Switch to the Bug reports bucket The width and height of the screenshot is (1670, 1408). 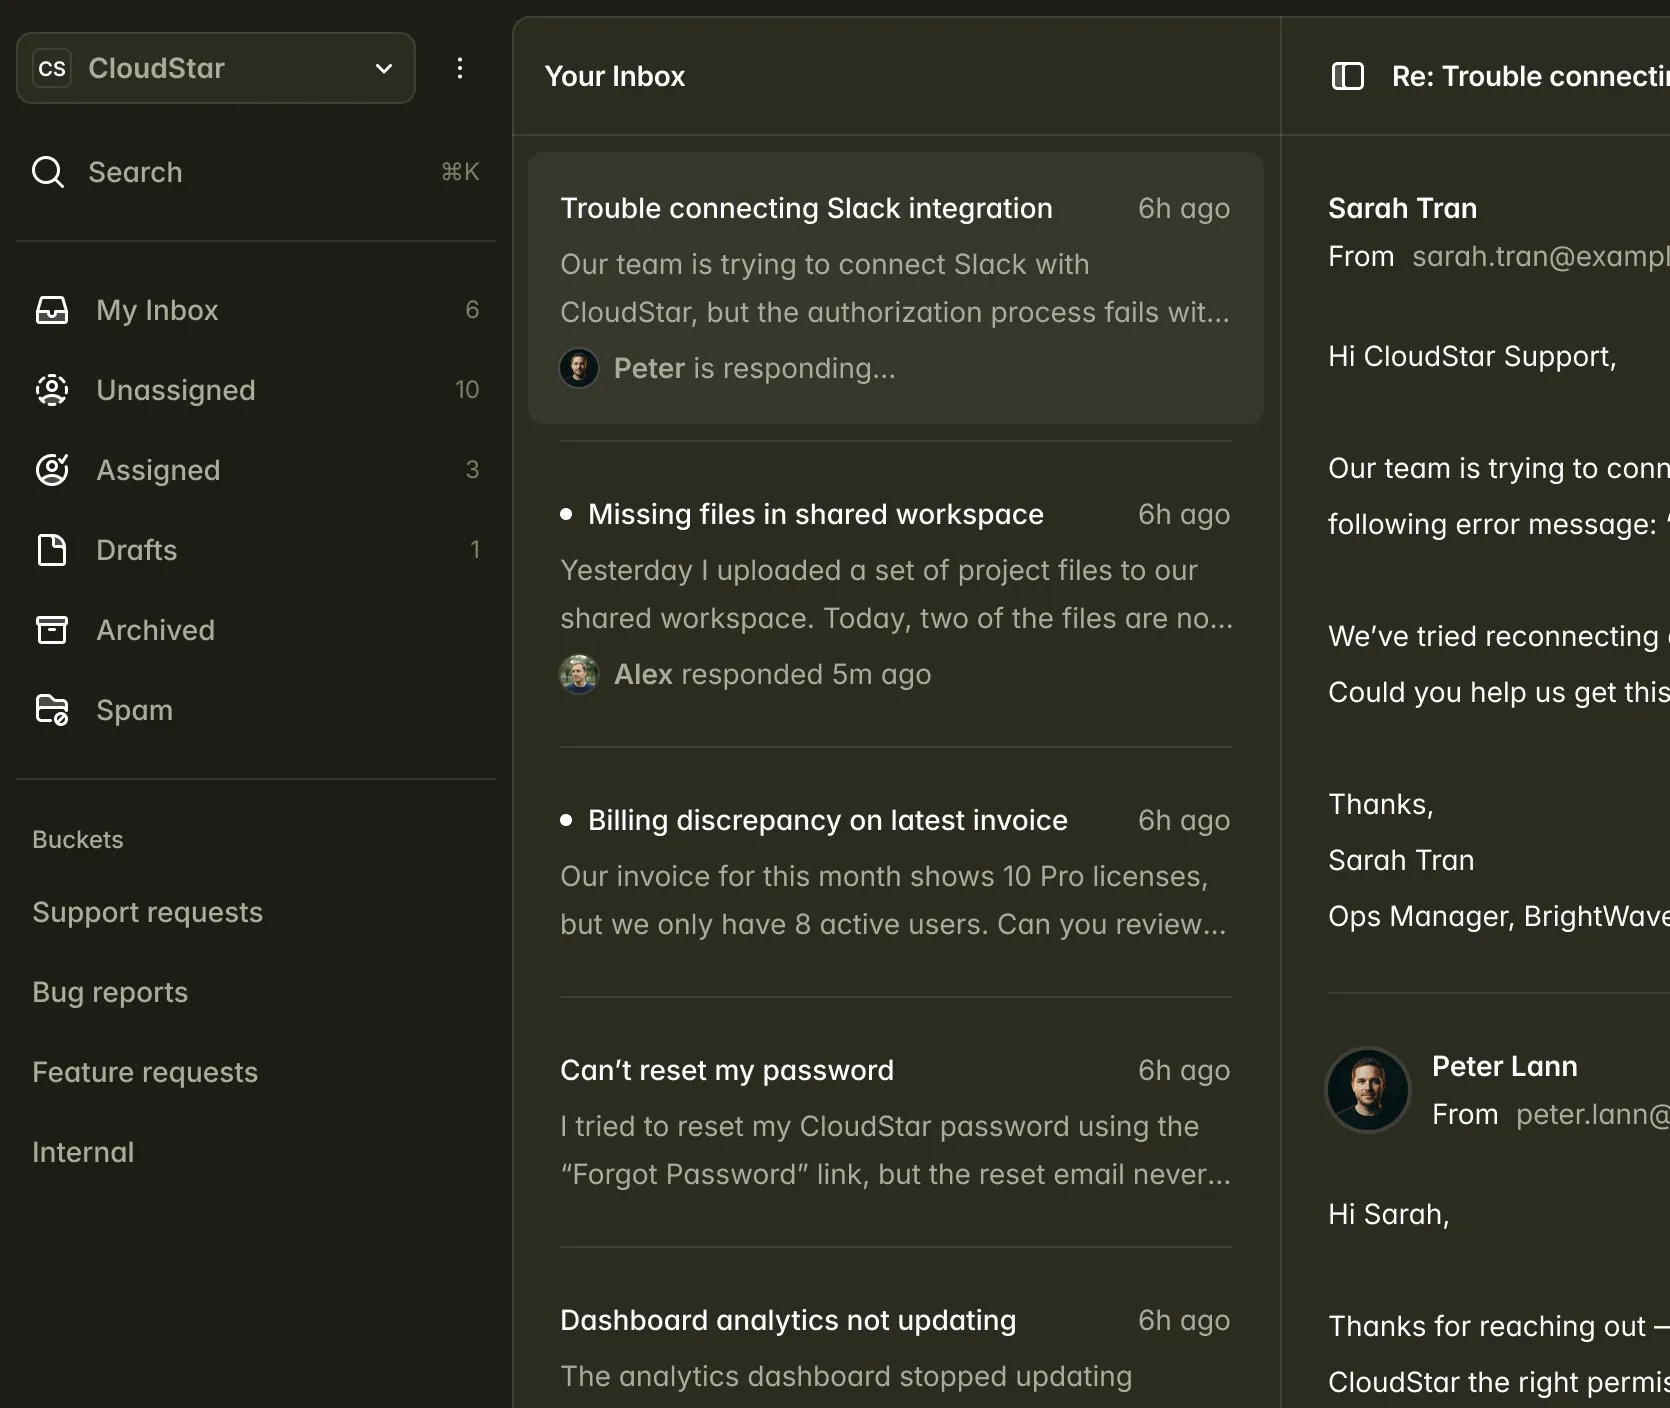pyautogui.click(x=110, y=991)
